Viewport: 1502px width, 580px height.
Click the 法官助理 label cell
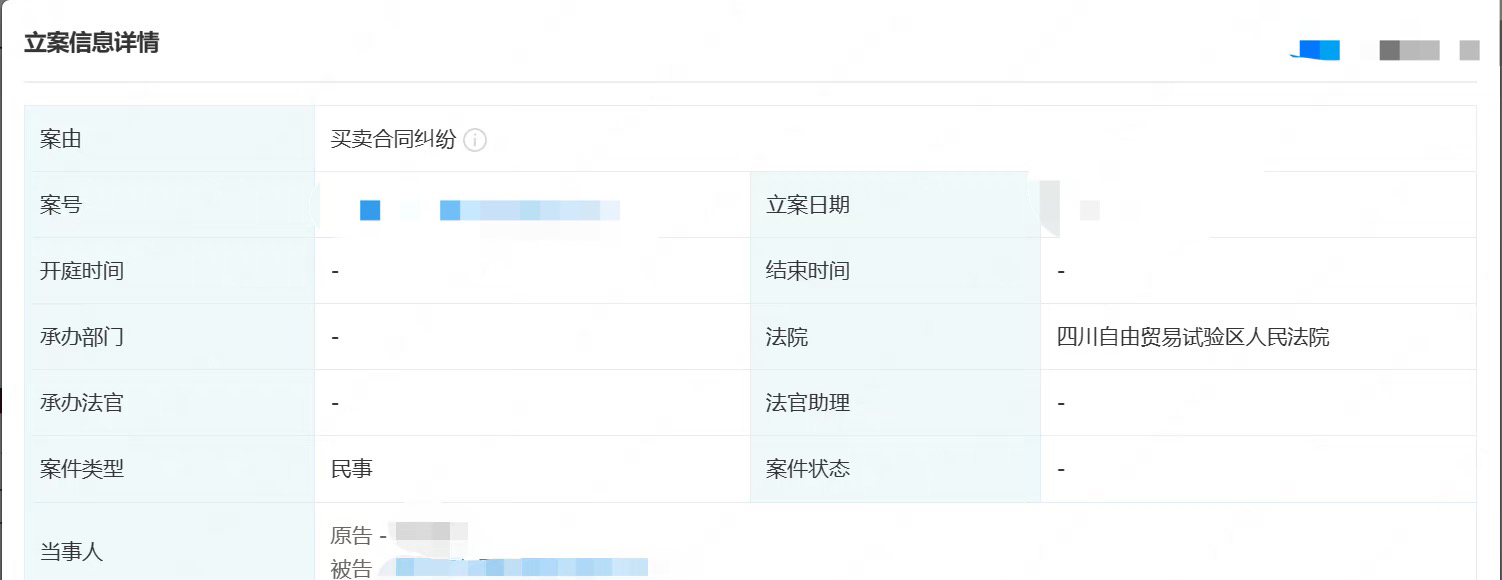(807, 403)
